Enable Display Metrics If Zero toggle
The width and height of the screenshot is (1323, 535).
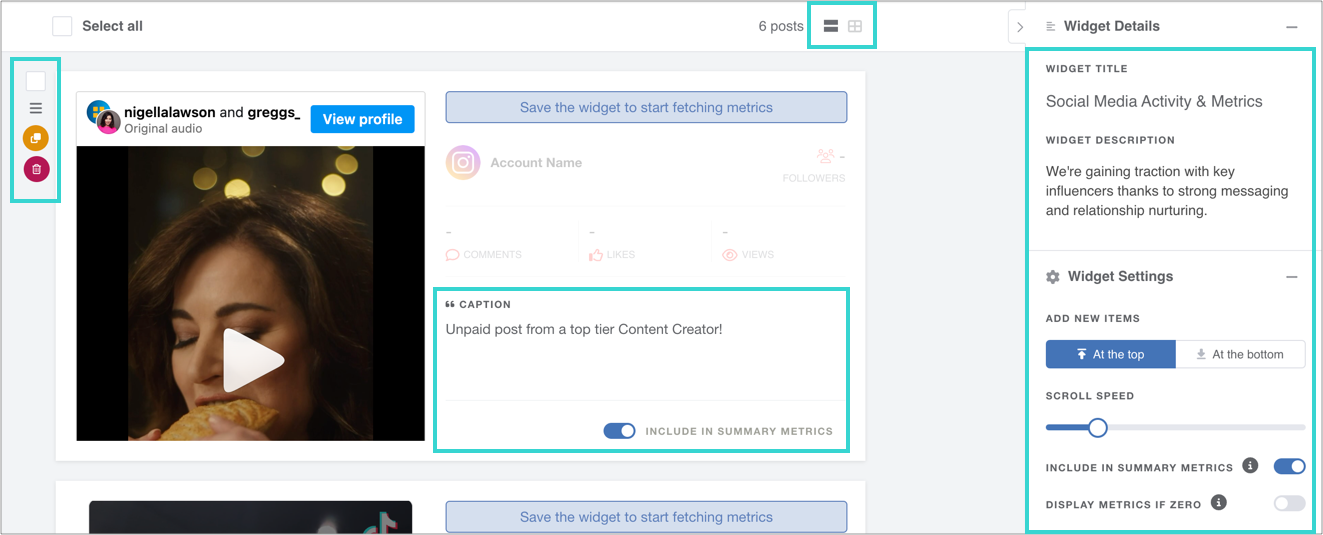1289,503
